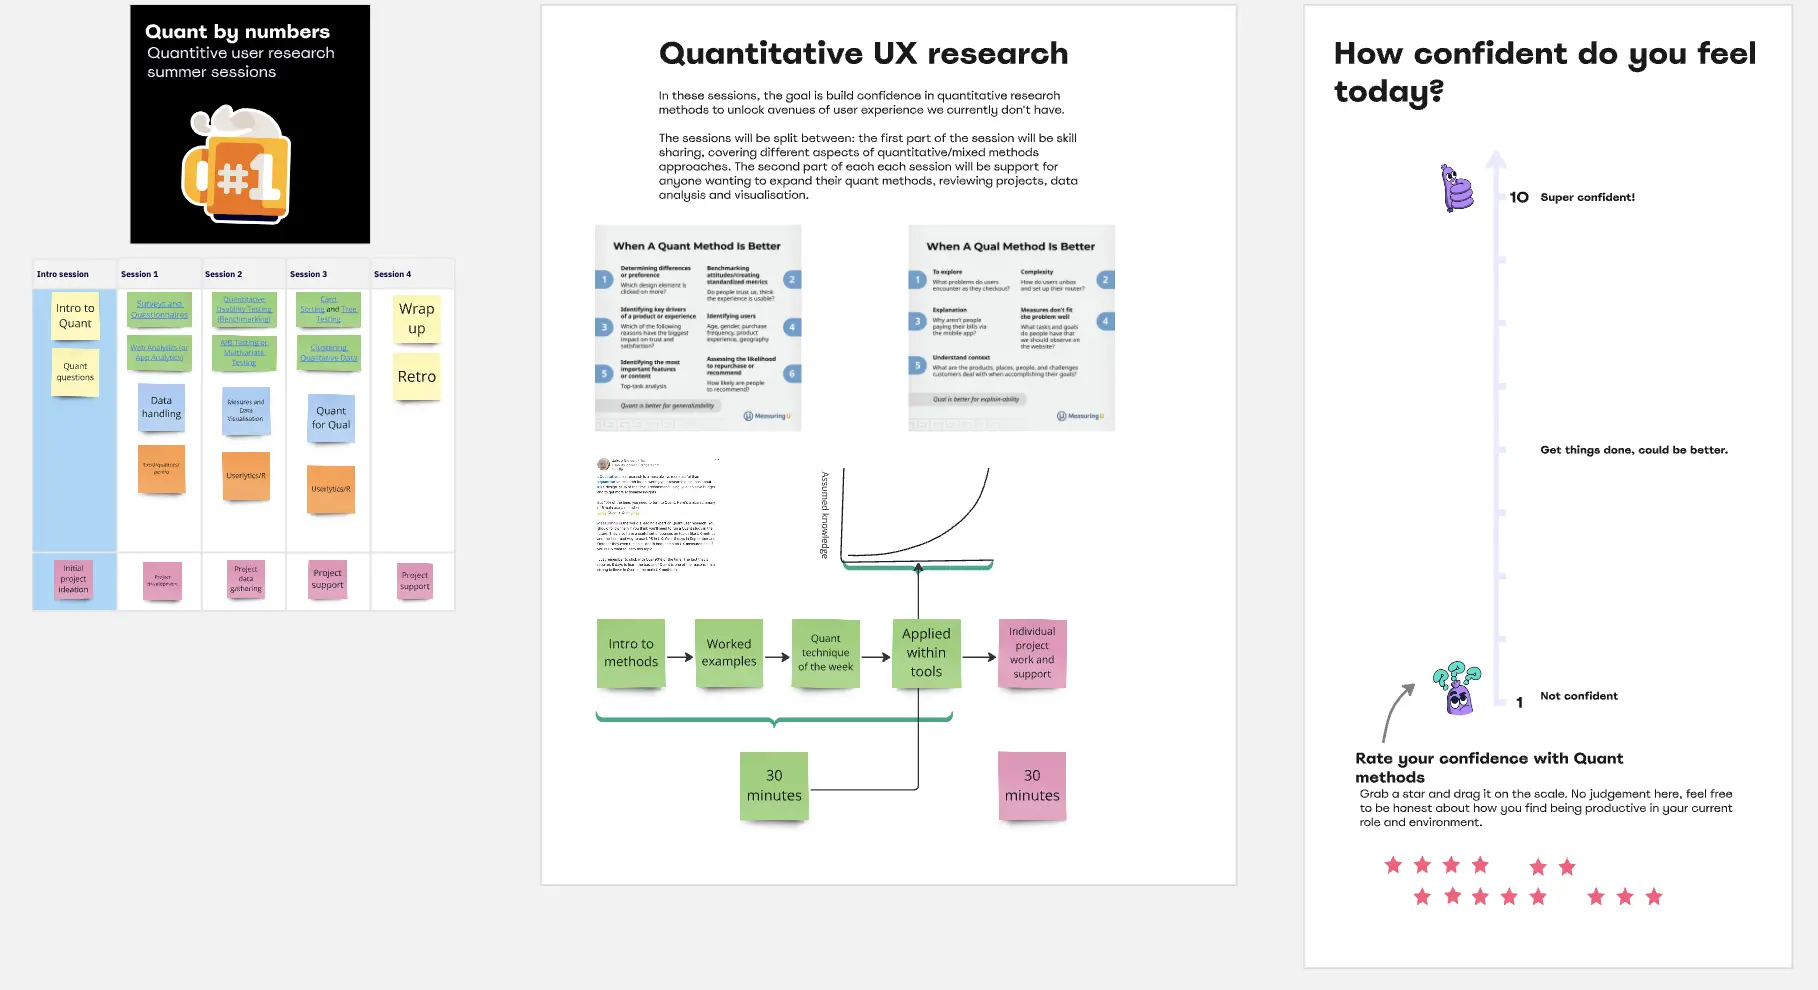Click the Quant by numbers title card
This screenshot has width=1818, height=990.
pyautogui.click(x=250, y=124)
